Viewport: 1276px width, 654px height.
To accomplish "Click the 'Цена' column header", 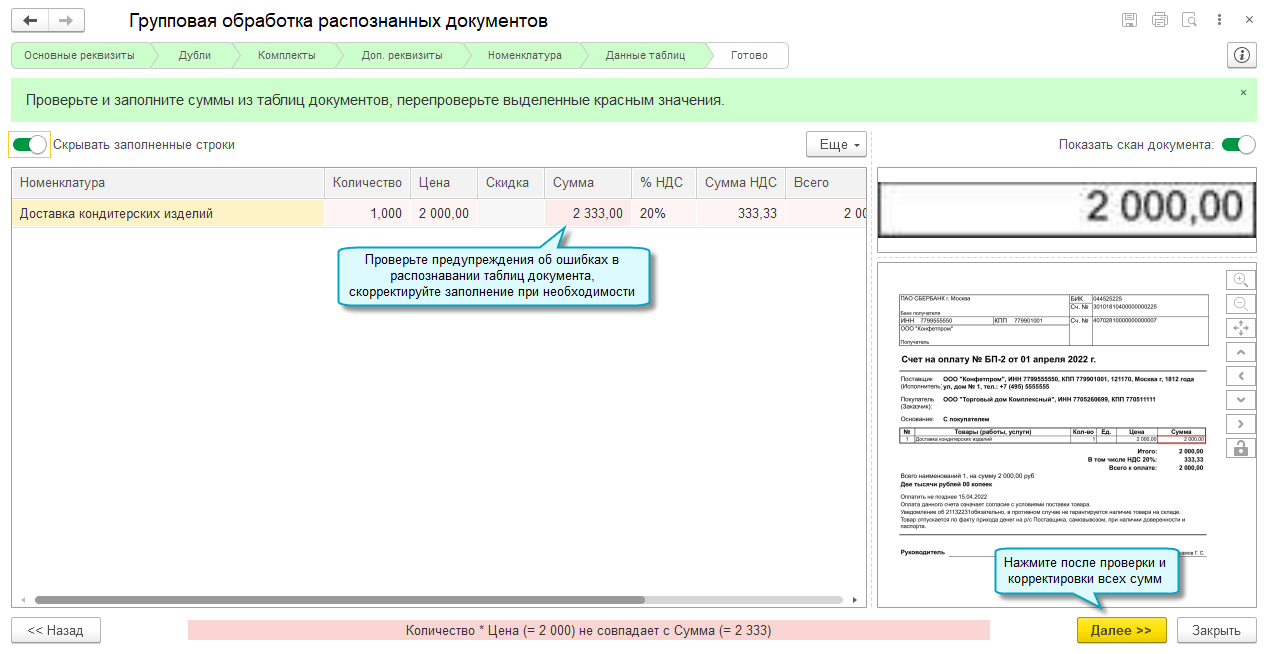I will click(x=444, y=183).
